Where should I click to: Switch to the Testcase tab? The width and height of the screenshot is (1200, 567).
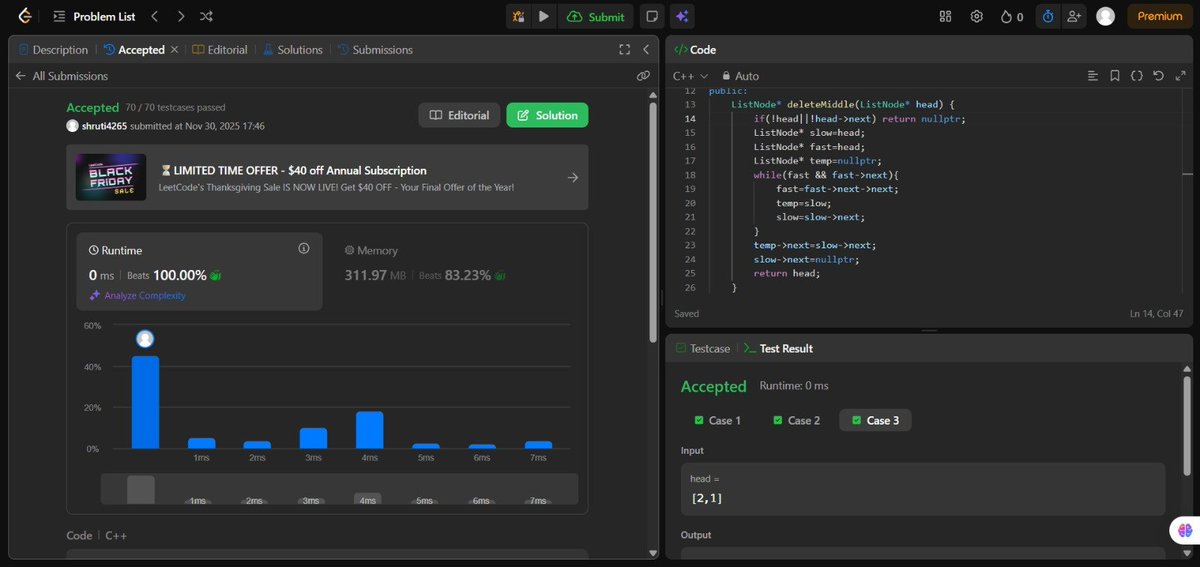pos(702,348)
